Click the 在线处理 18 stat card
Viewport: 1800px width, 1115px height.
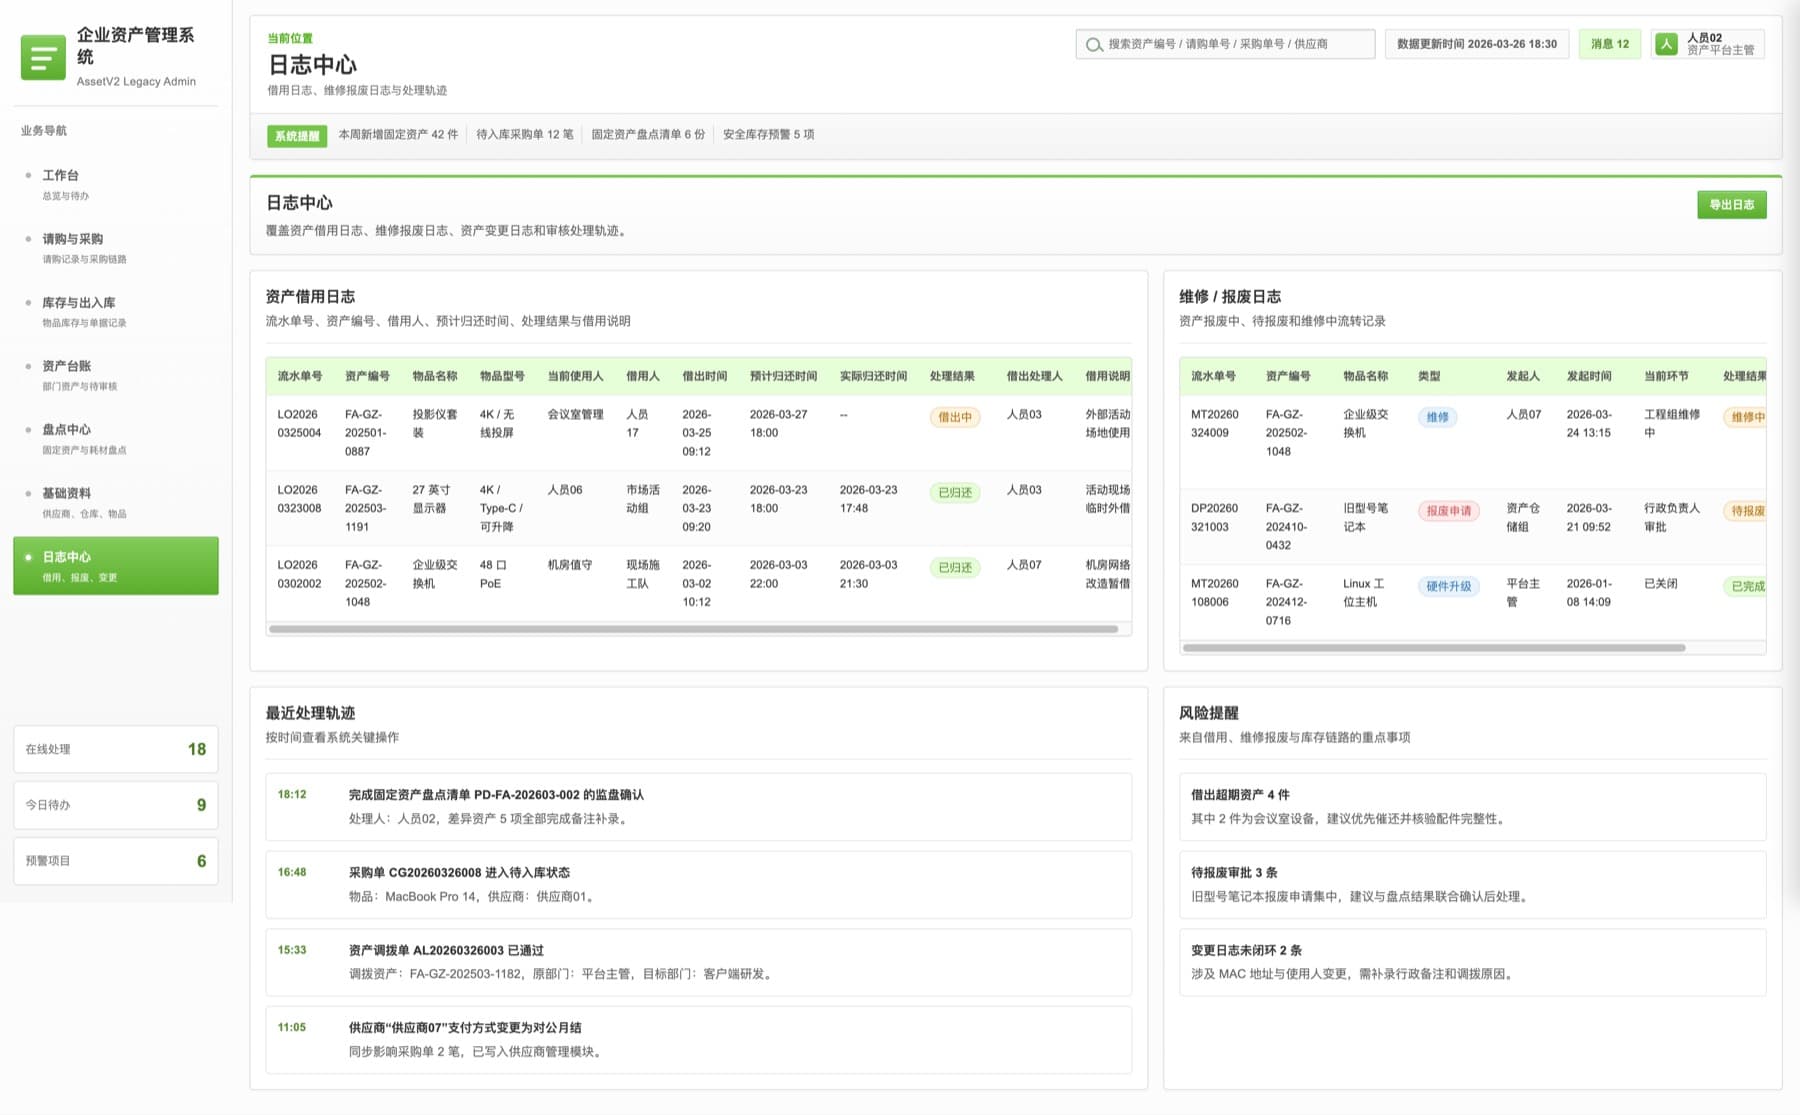[x=116, y=749]
